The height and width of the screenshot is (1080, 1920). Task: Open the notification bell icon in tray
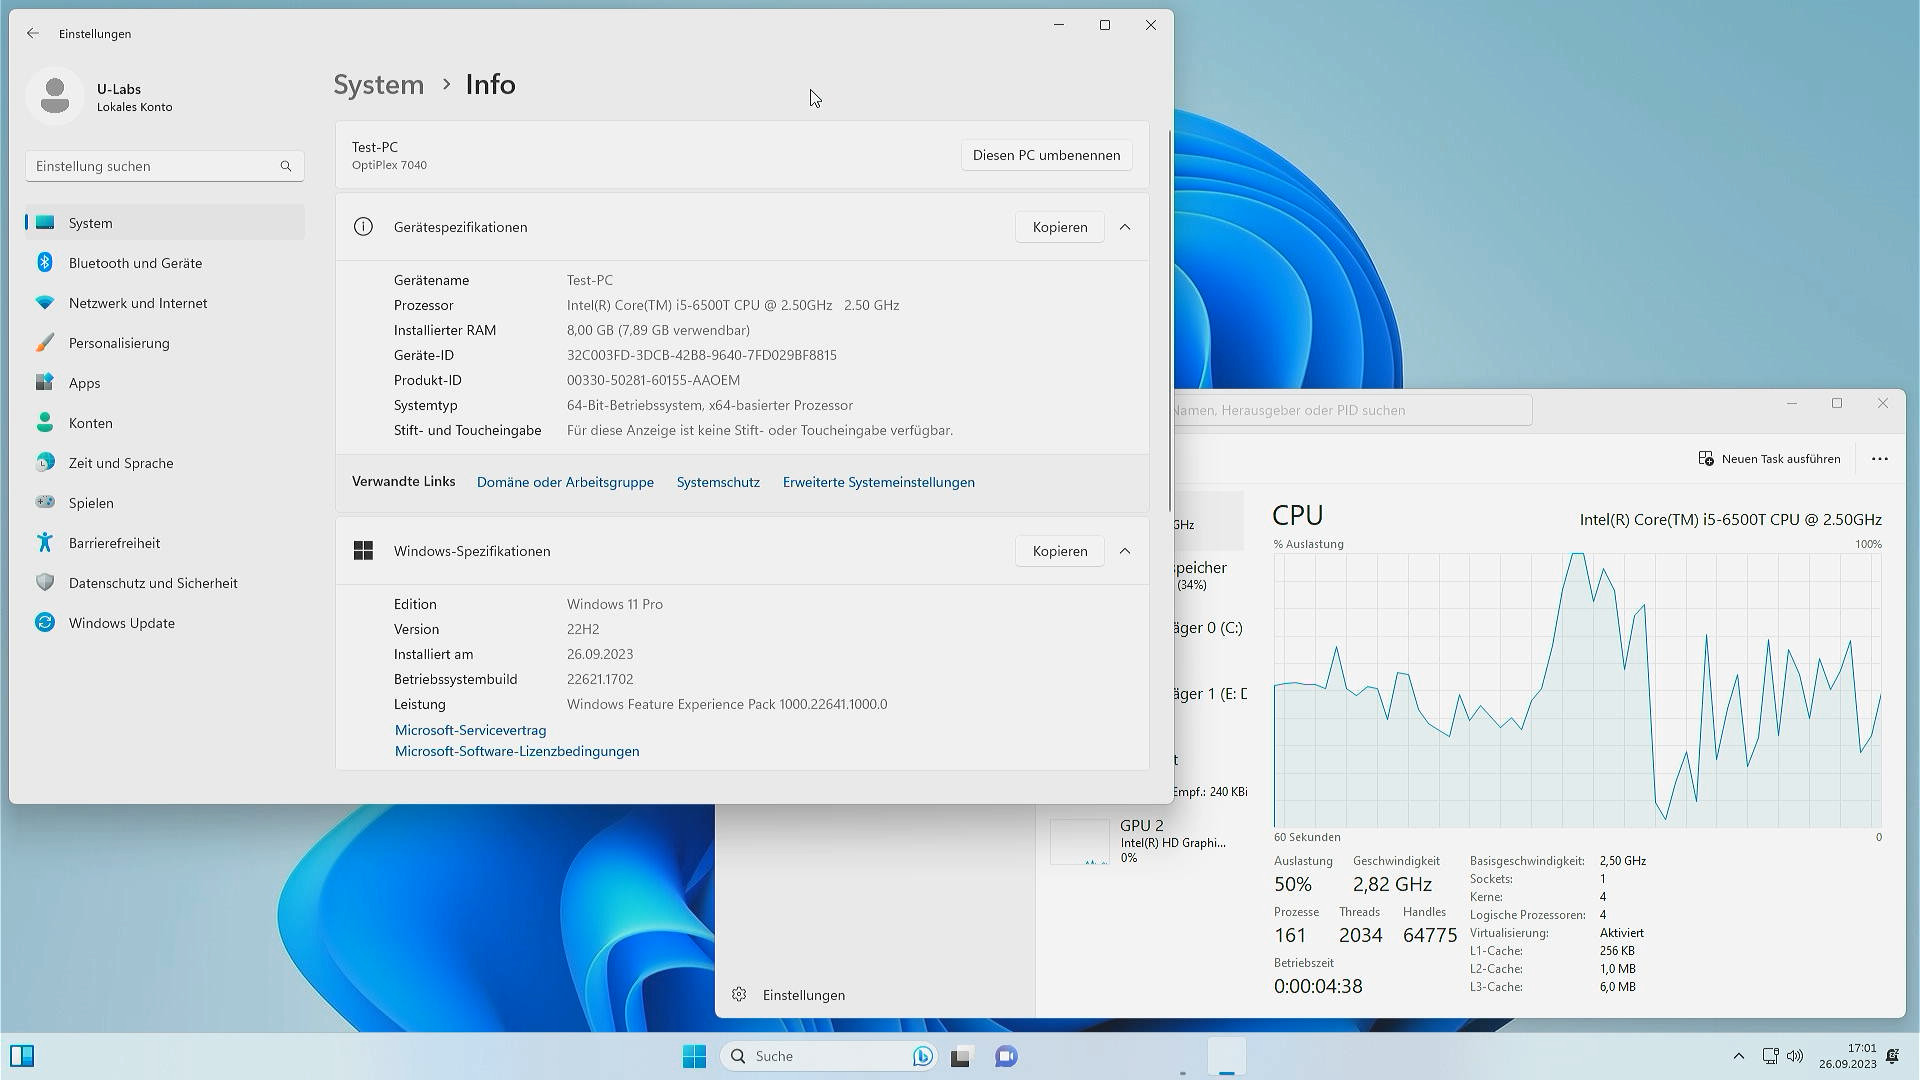pos(1892,1056)
